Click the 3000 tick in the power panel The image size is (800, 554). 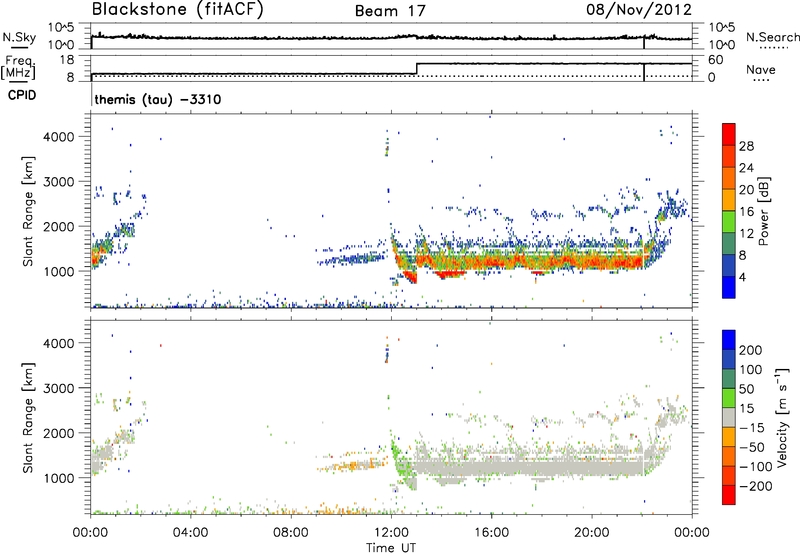coord(59,182)
